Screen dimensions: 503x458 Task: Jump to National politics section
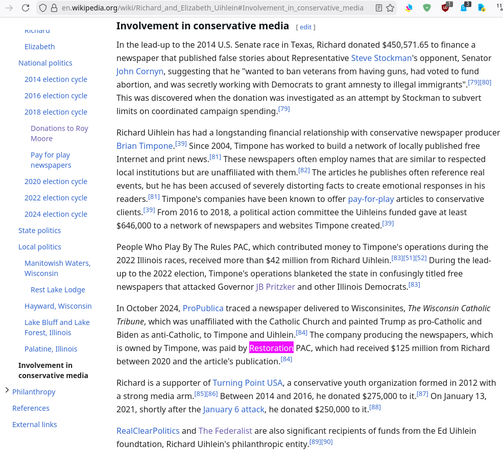point(45,63)
